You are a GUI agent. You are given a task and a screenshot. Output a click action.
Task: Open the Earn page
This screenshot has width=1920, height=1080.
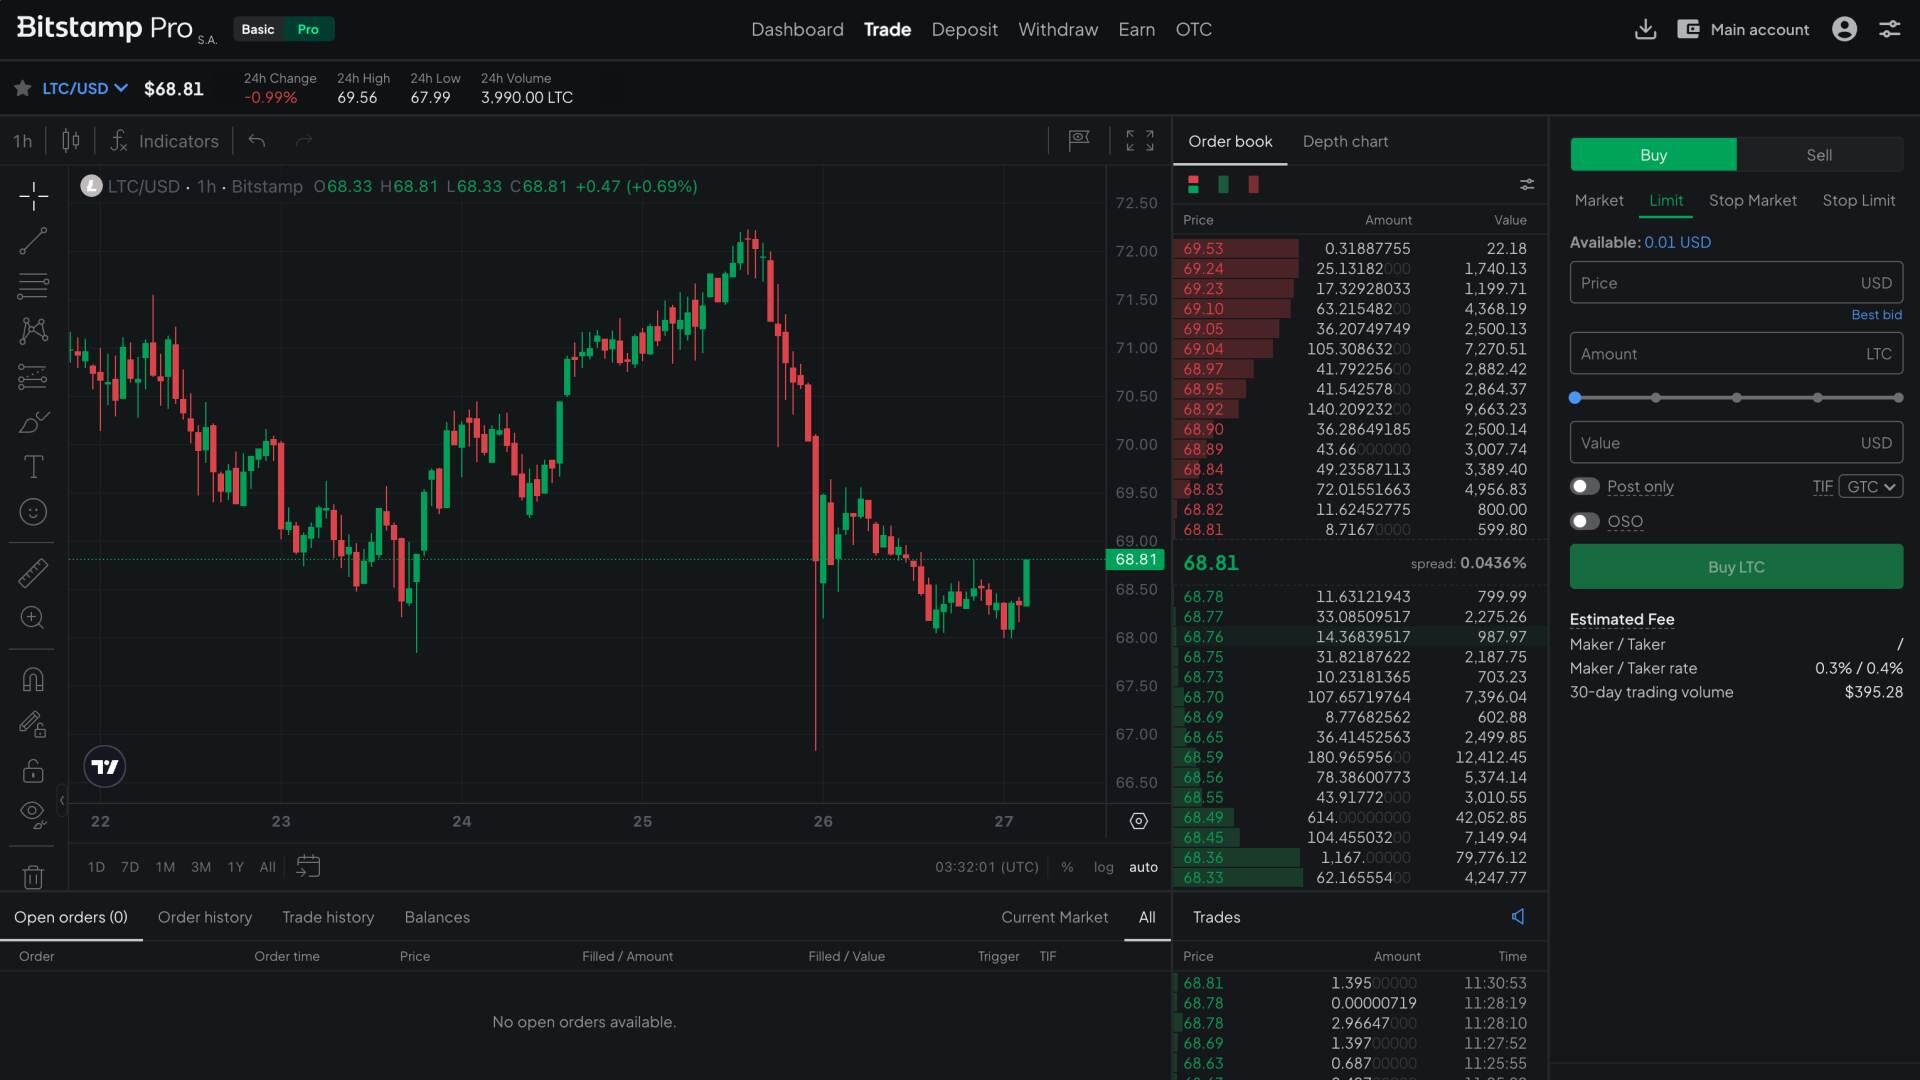(x=1136, y=29)
